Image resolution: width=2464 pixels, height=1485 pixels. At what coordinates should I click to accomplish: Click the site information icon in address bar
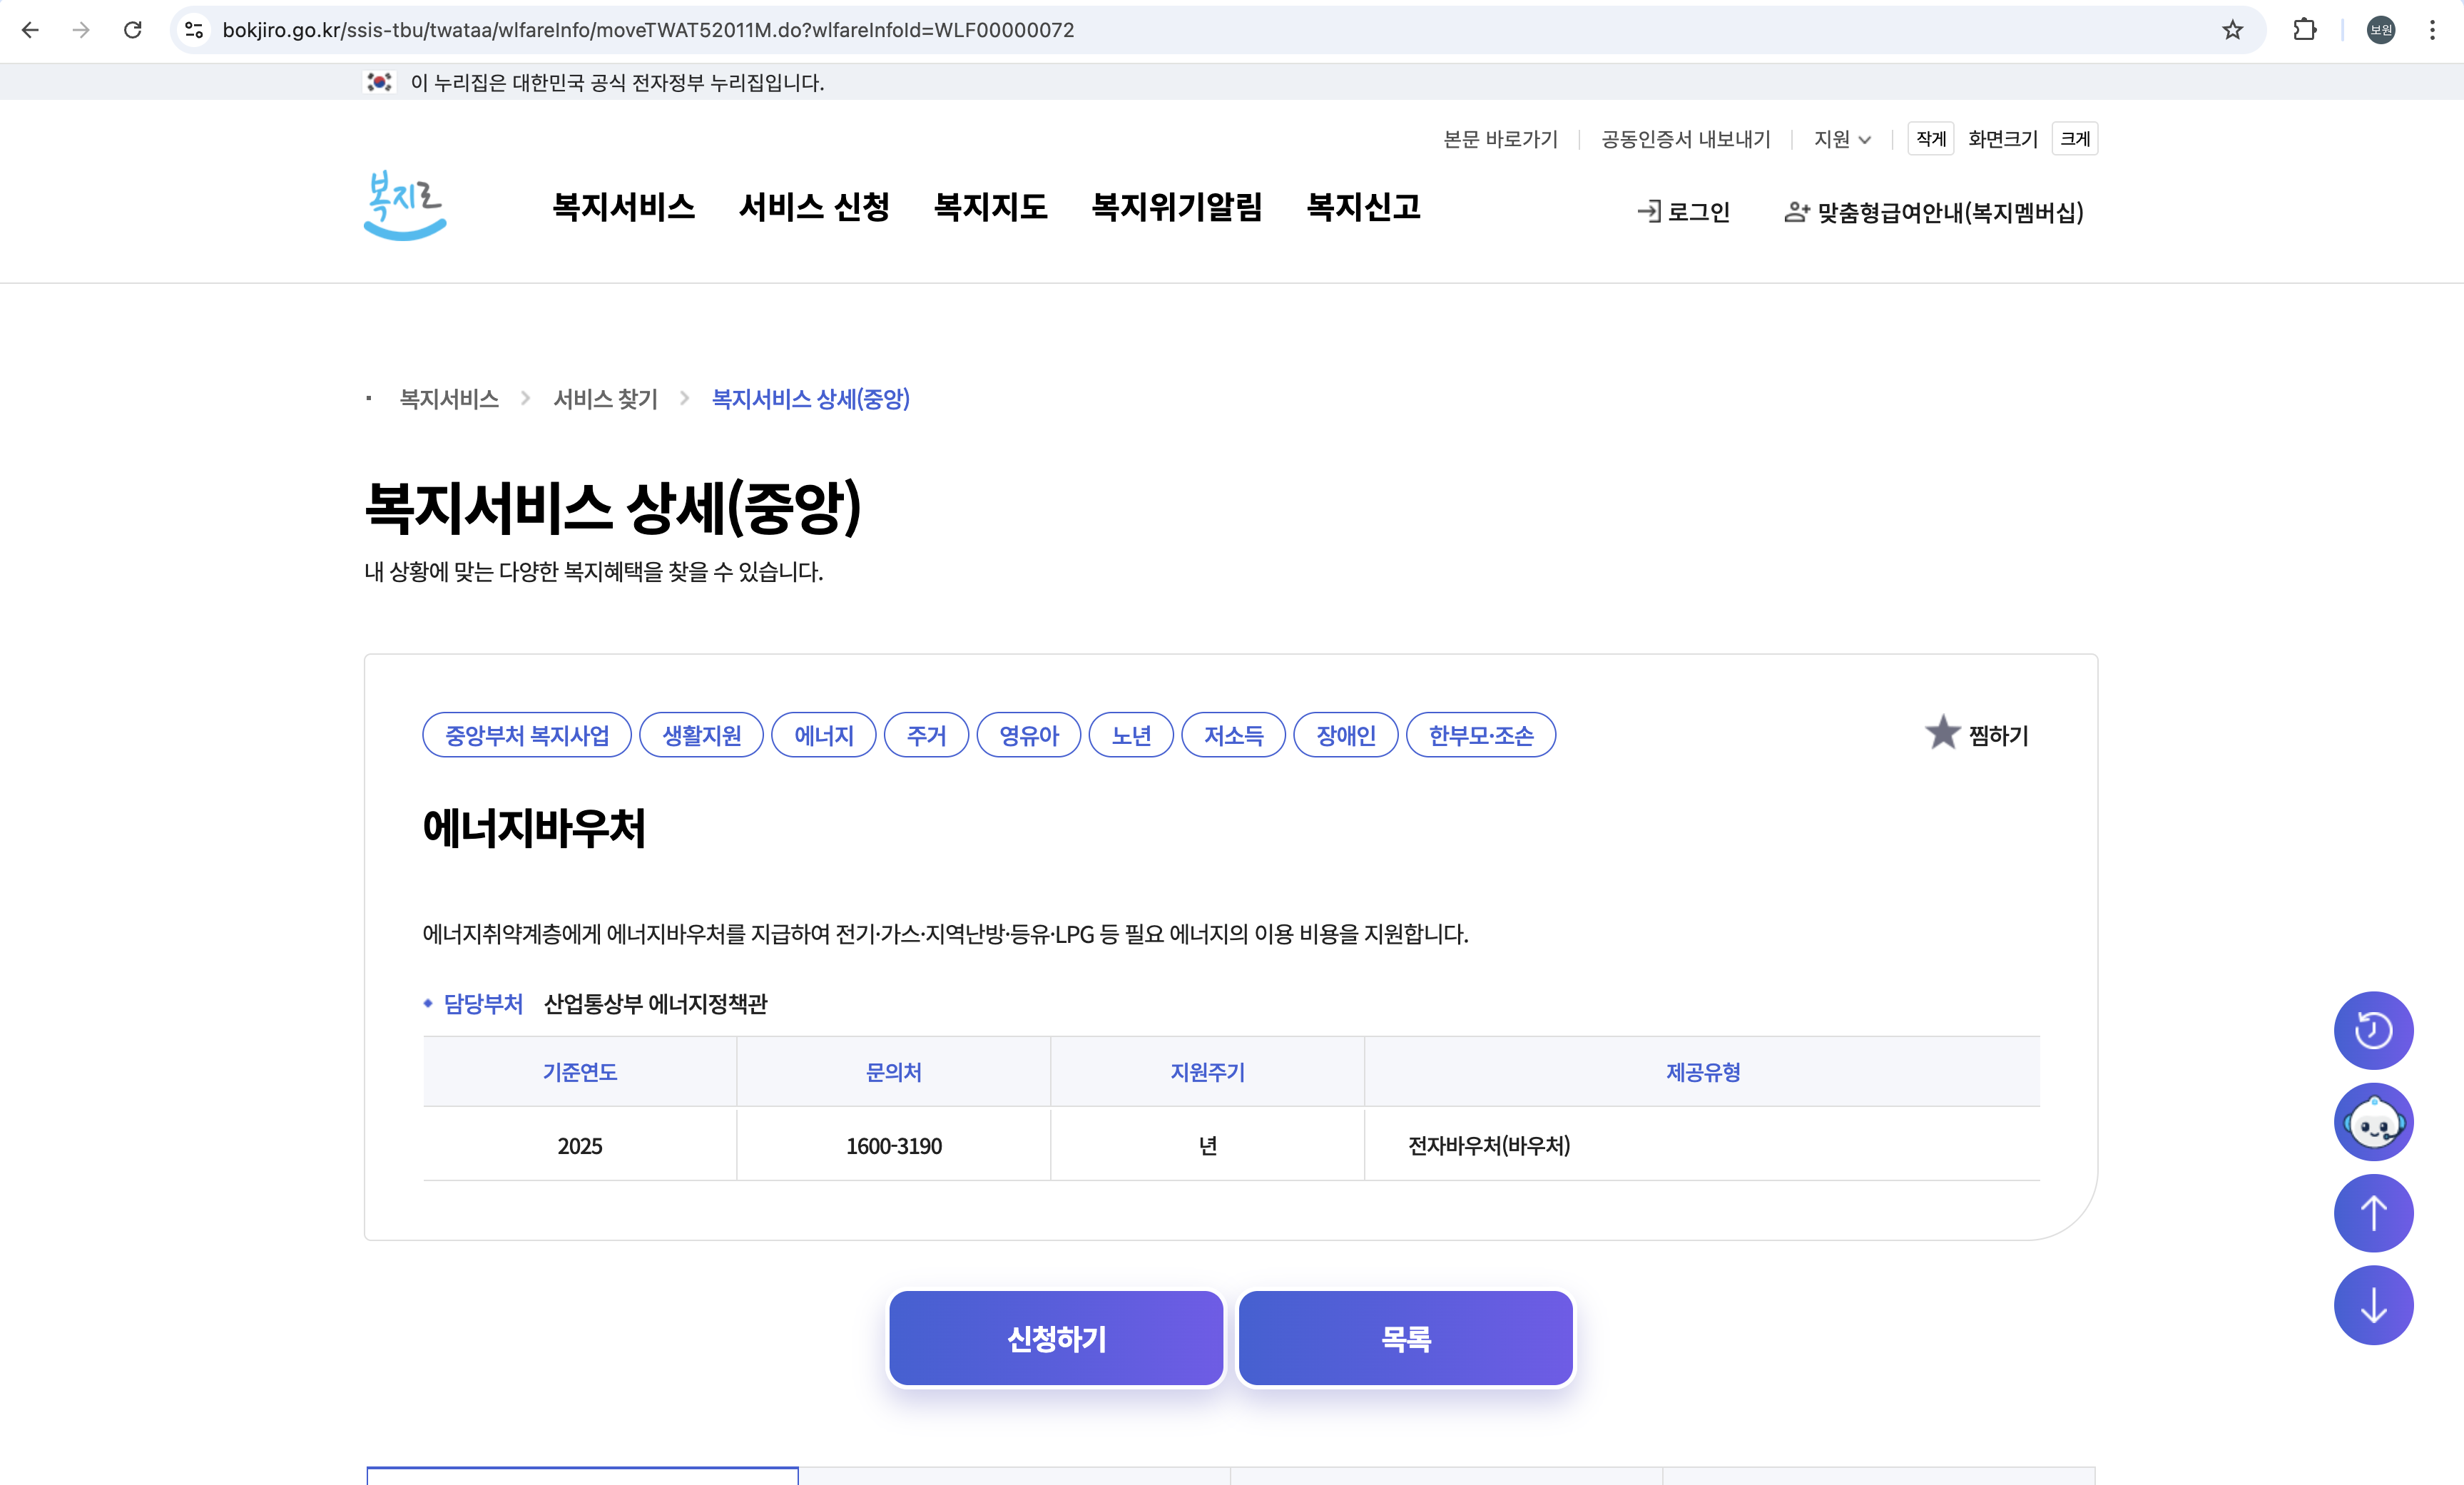195,30
